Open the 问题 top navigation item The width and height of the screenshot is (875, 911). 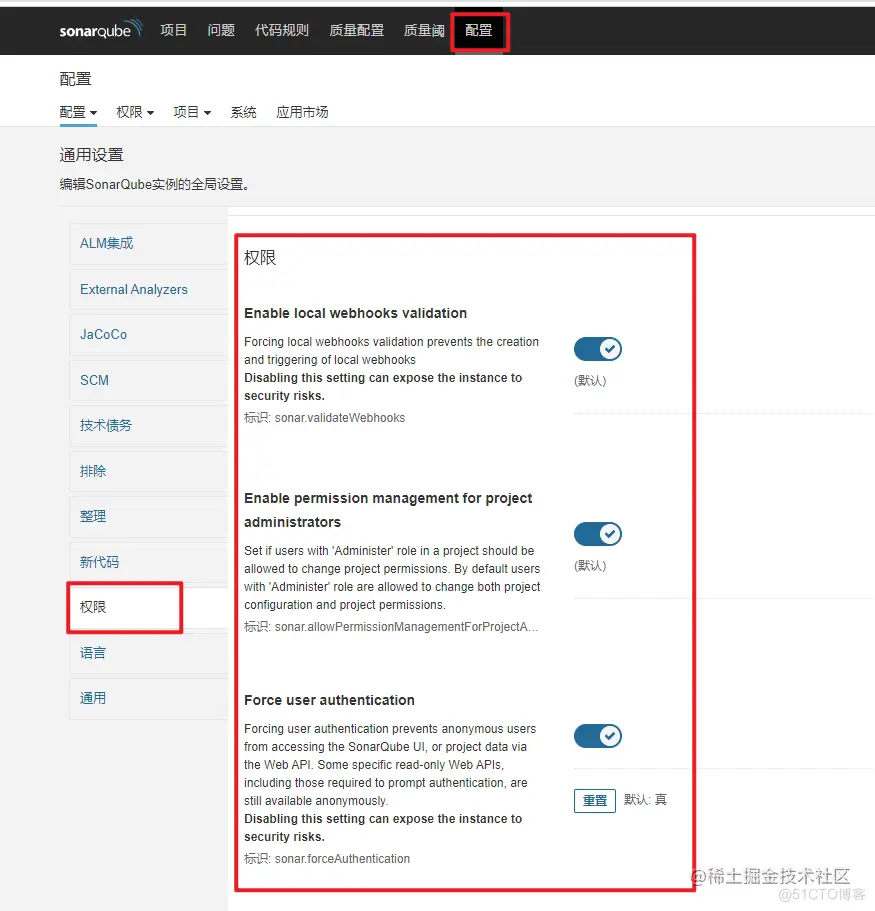point(221,30)
